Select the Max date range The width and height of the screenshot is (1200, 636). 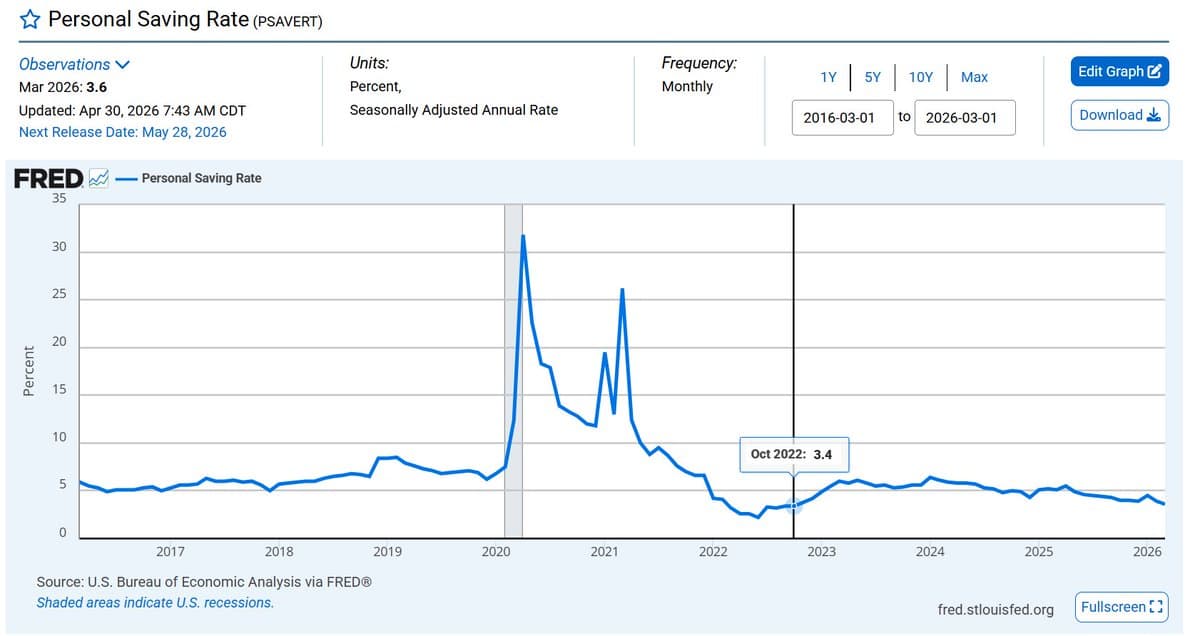974,77
